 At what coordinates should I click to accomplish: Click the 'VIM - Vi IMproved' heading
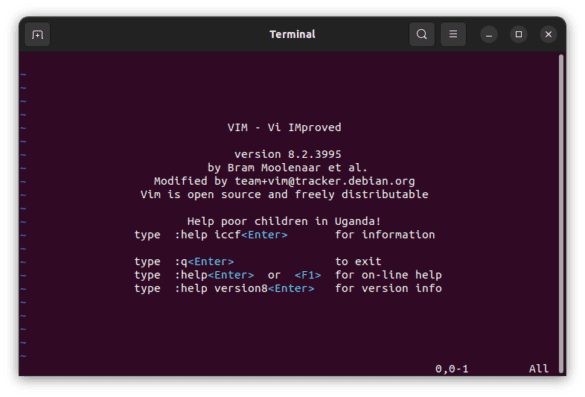tap(284, 128)
